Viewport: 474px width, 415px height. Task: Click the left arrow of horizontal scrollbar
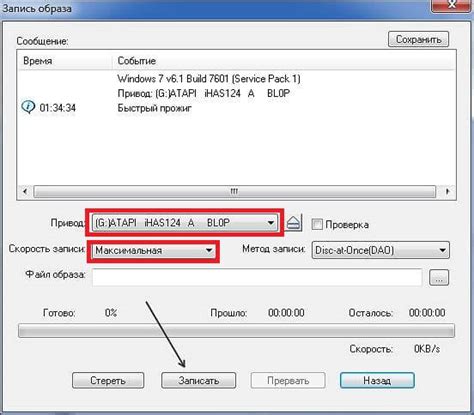[x=25, y=191]
